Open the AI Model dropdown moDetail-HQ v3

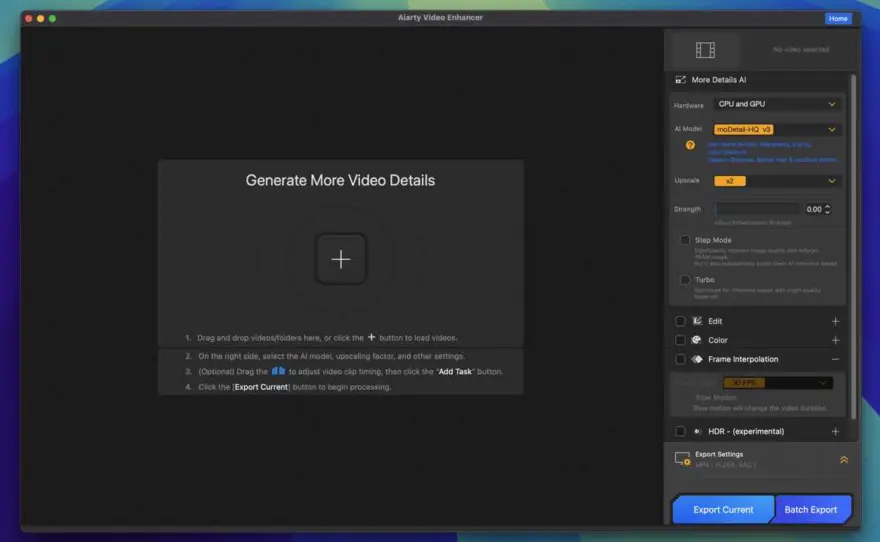(777, 130)
